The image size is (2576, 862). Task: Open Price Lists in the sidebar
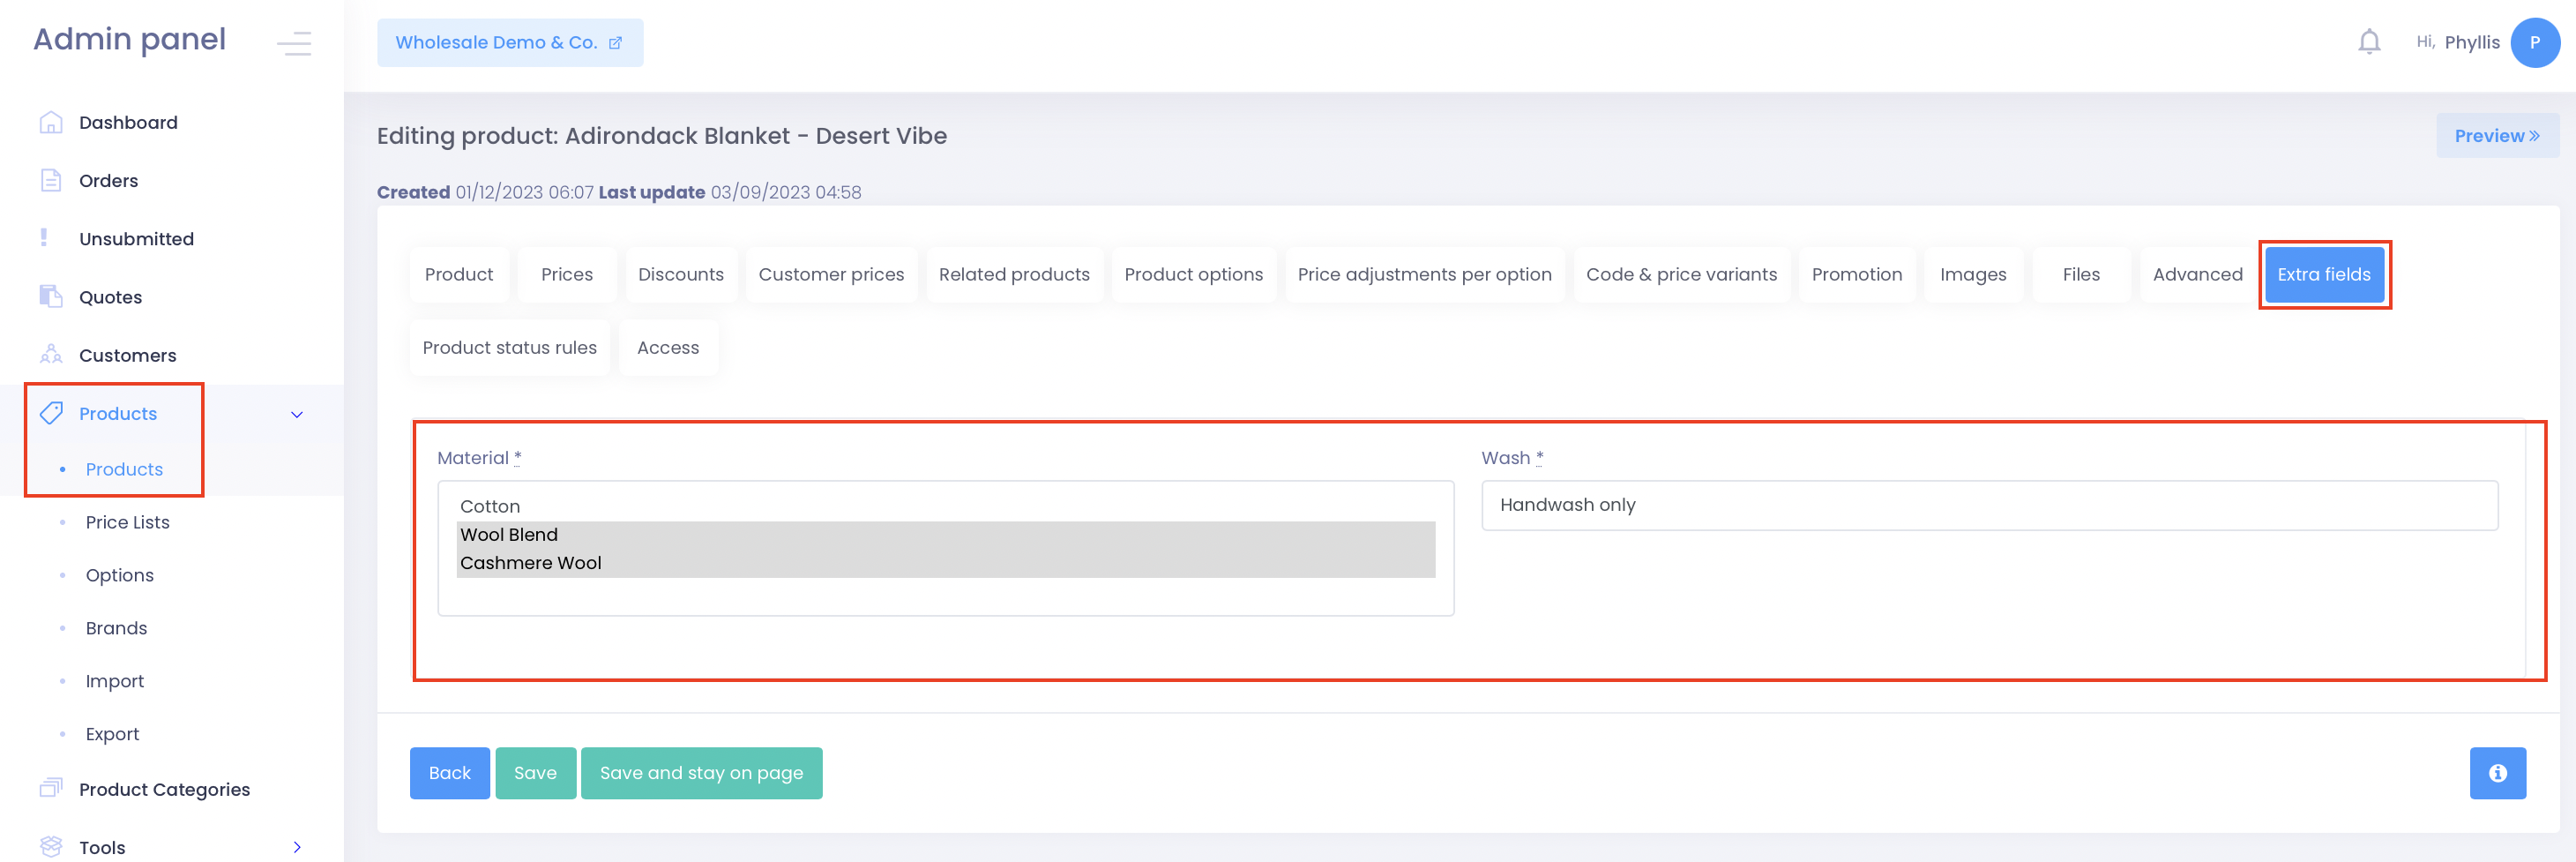(x=127, y=522)
